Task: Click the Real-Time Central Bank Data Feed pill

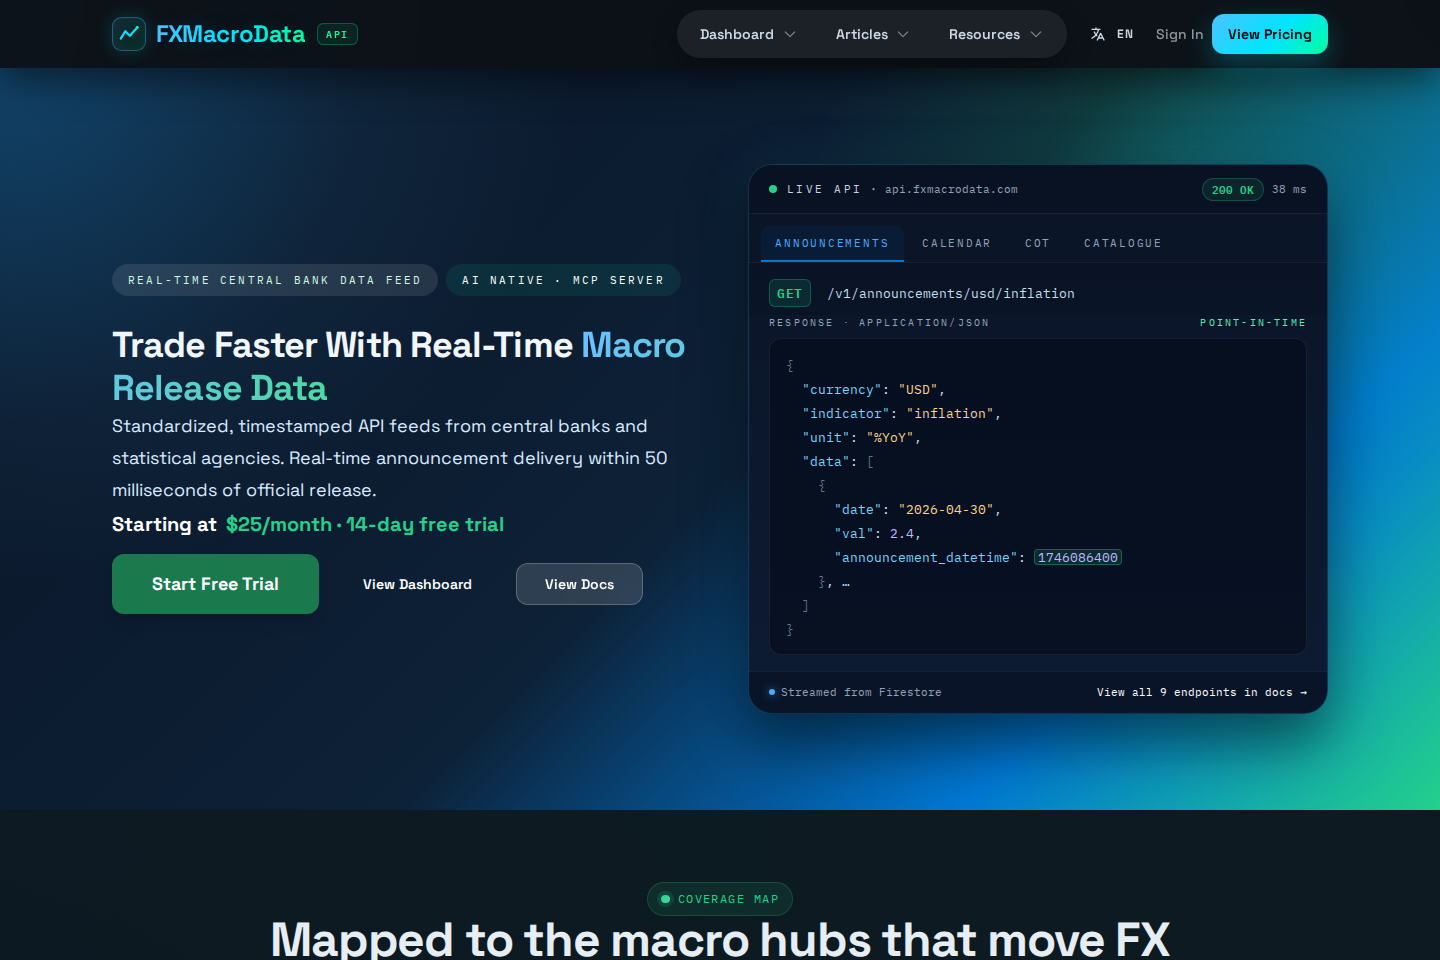Action: point(275,280)
